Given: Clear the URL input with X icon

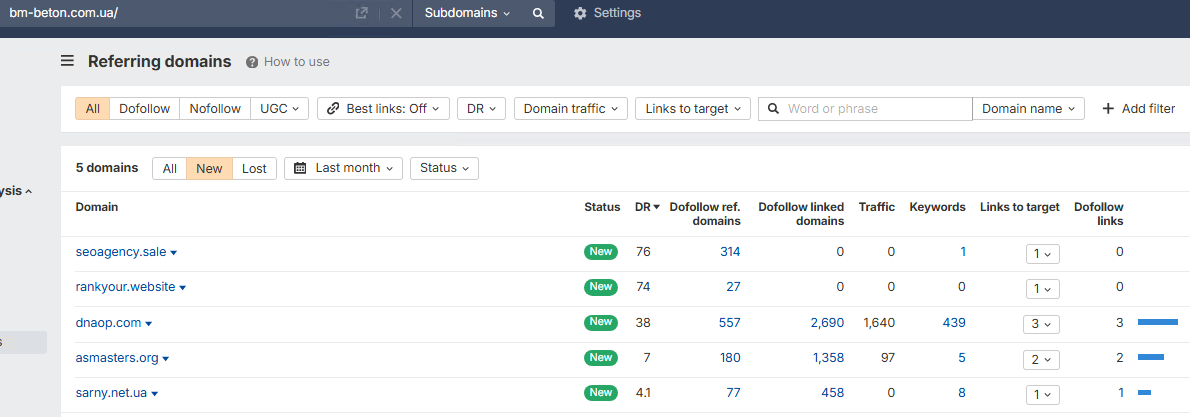Looking at the screenshot, I should pyautogui.click(x=396, y=14).
